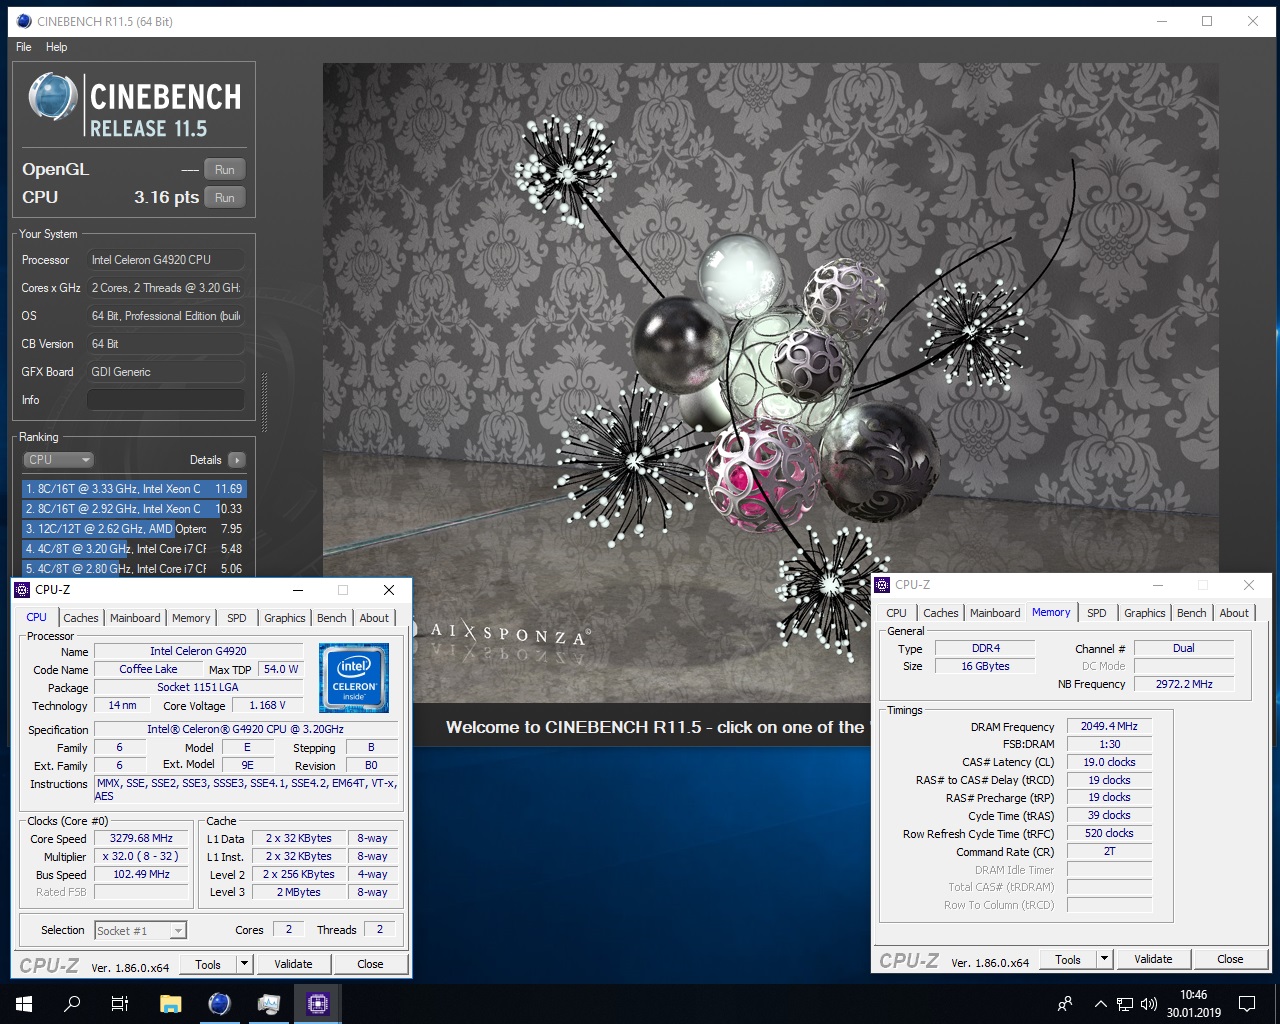
Task: Open the taskbar app beside Cinebench icon
Action: click(x=268, y=1004)
